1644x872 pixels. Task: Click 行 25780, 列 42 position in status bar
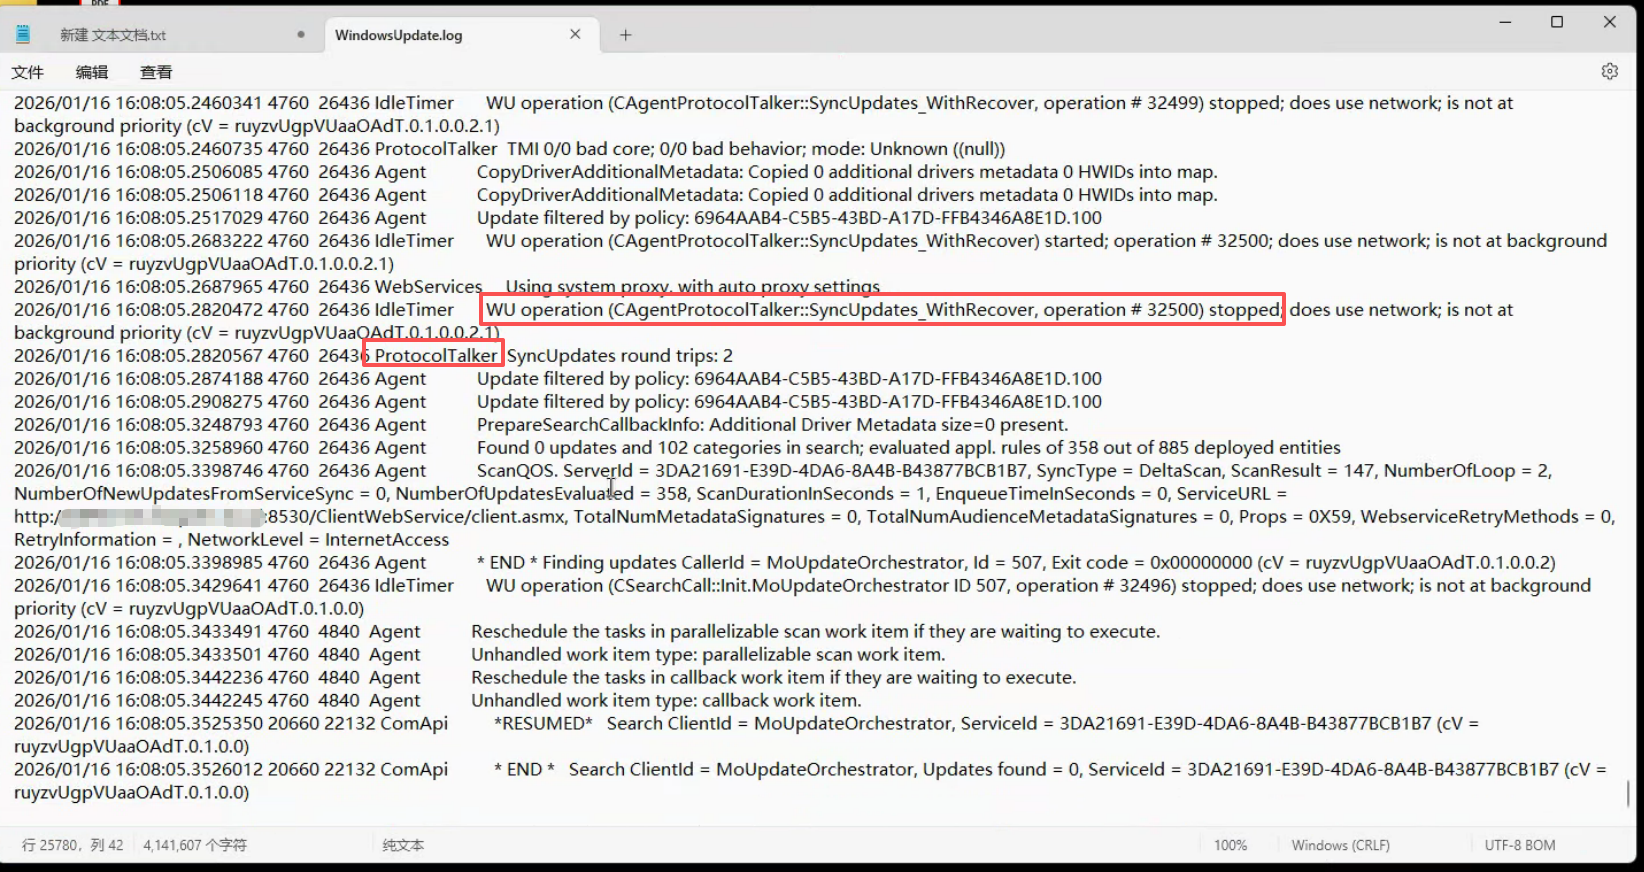[72, 845]
